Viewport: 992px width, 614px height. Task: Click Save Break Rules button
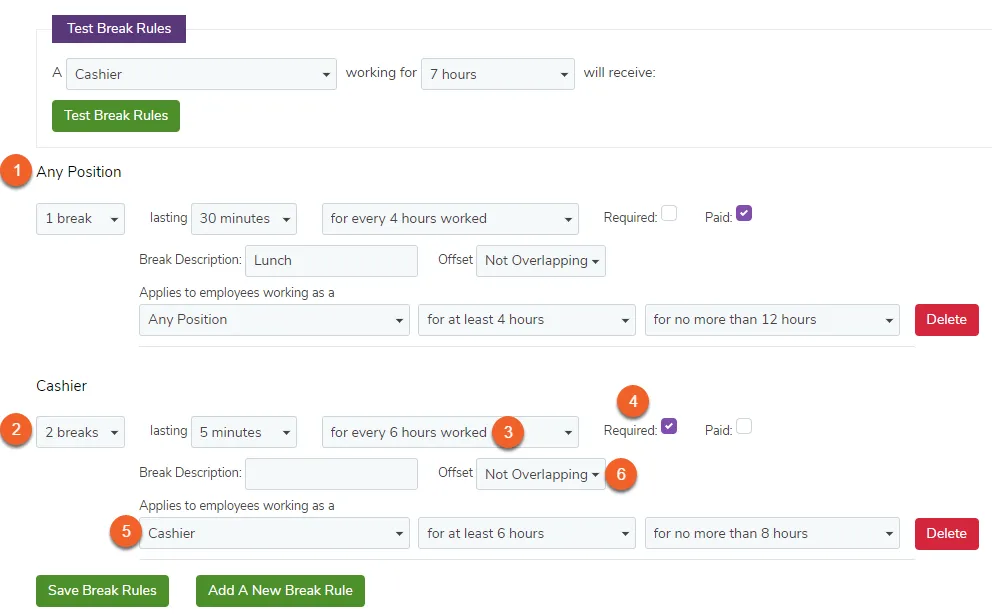tap(102, 591)
